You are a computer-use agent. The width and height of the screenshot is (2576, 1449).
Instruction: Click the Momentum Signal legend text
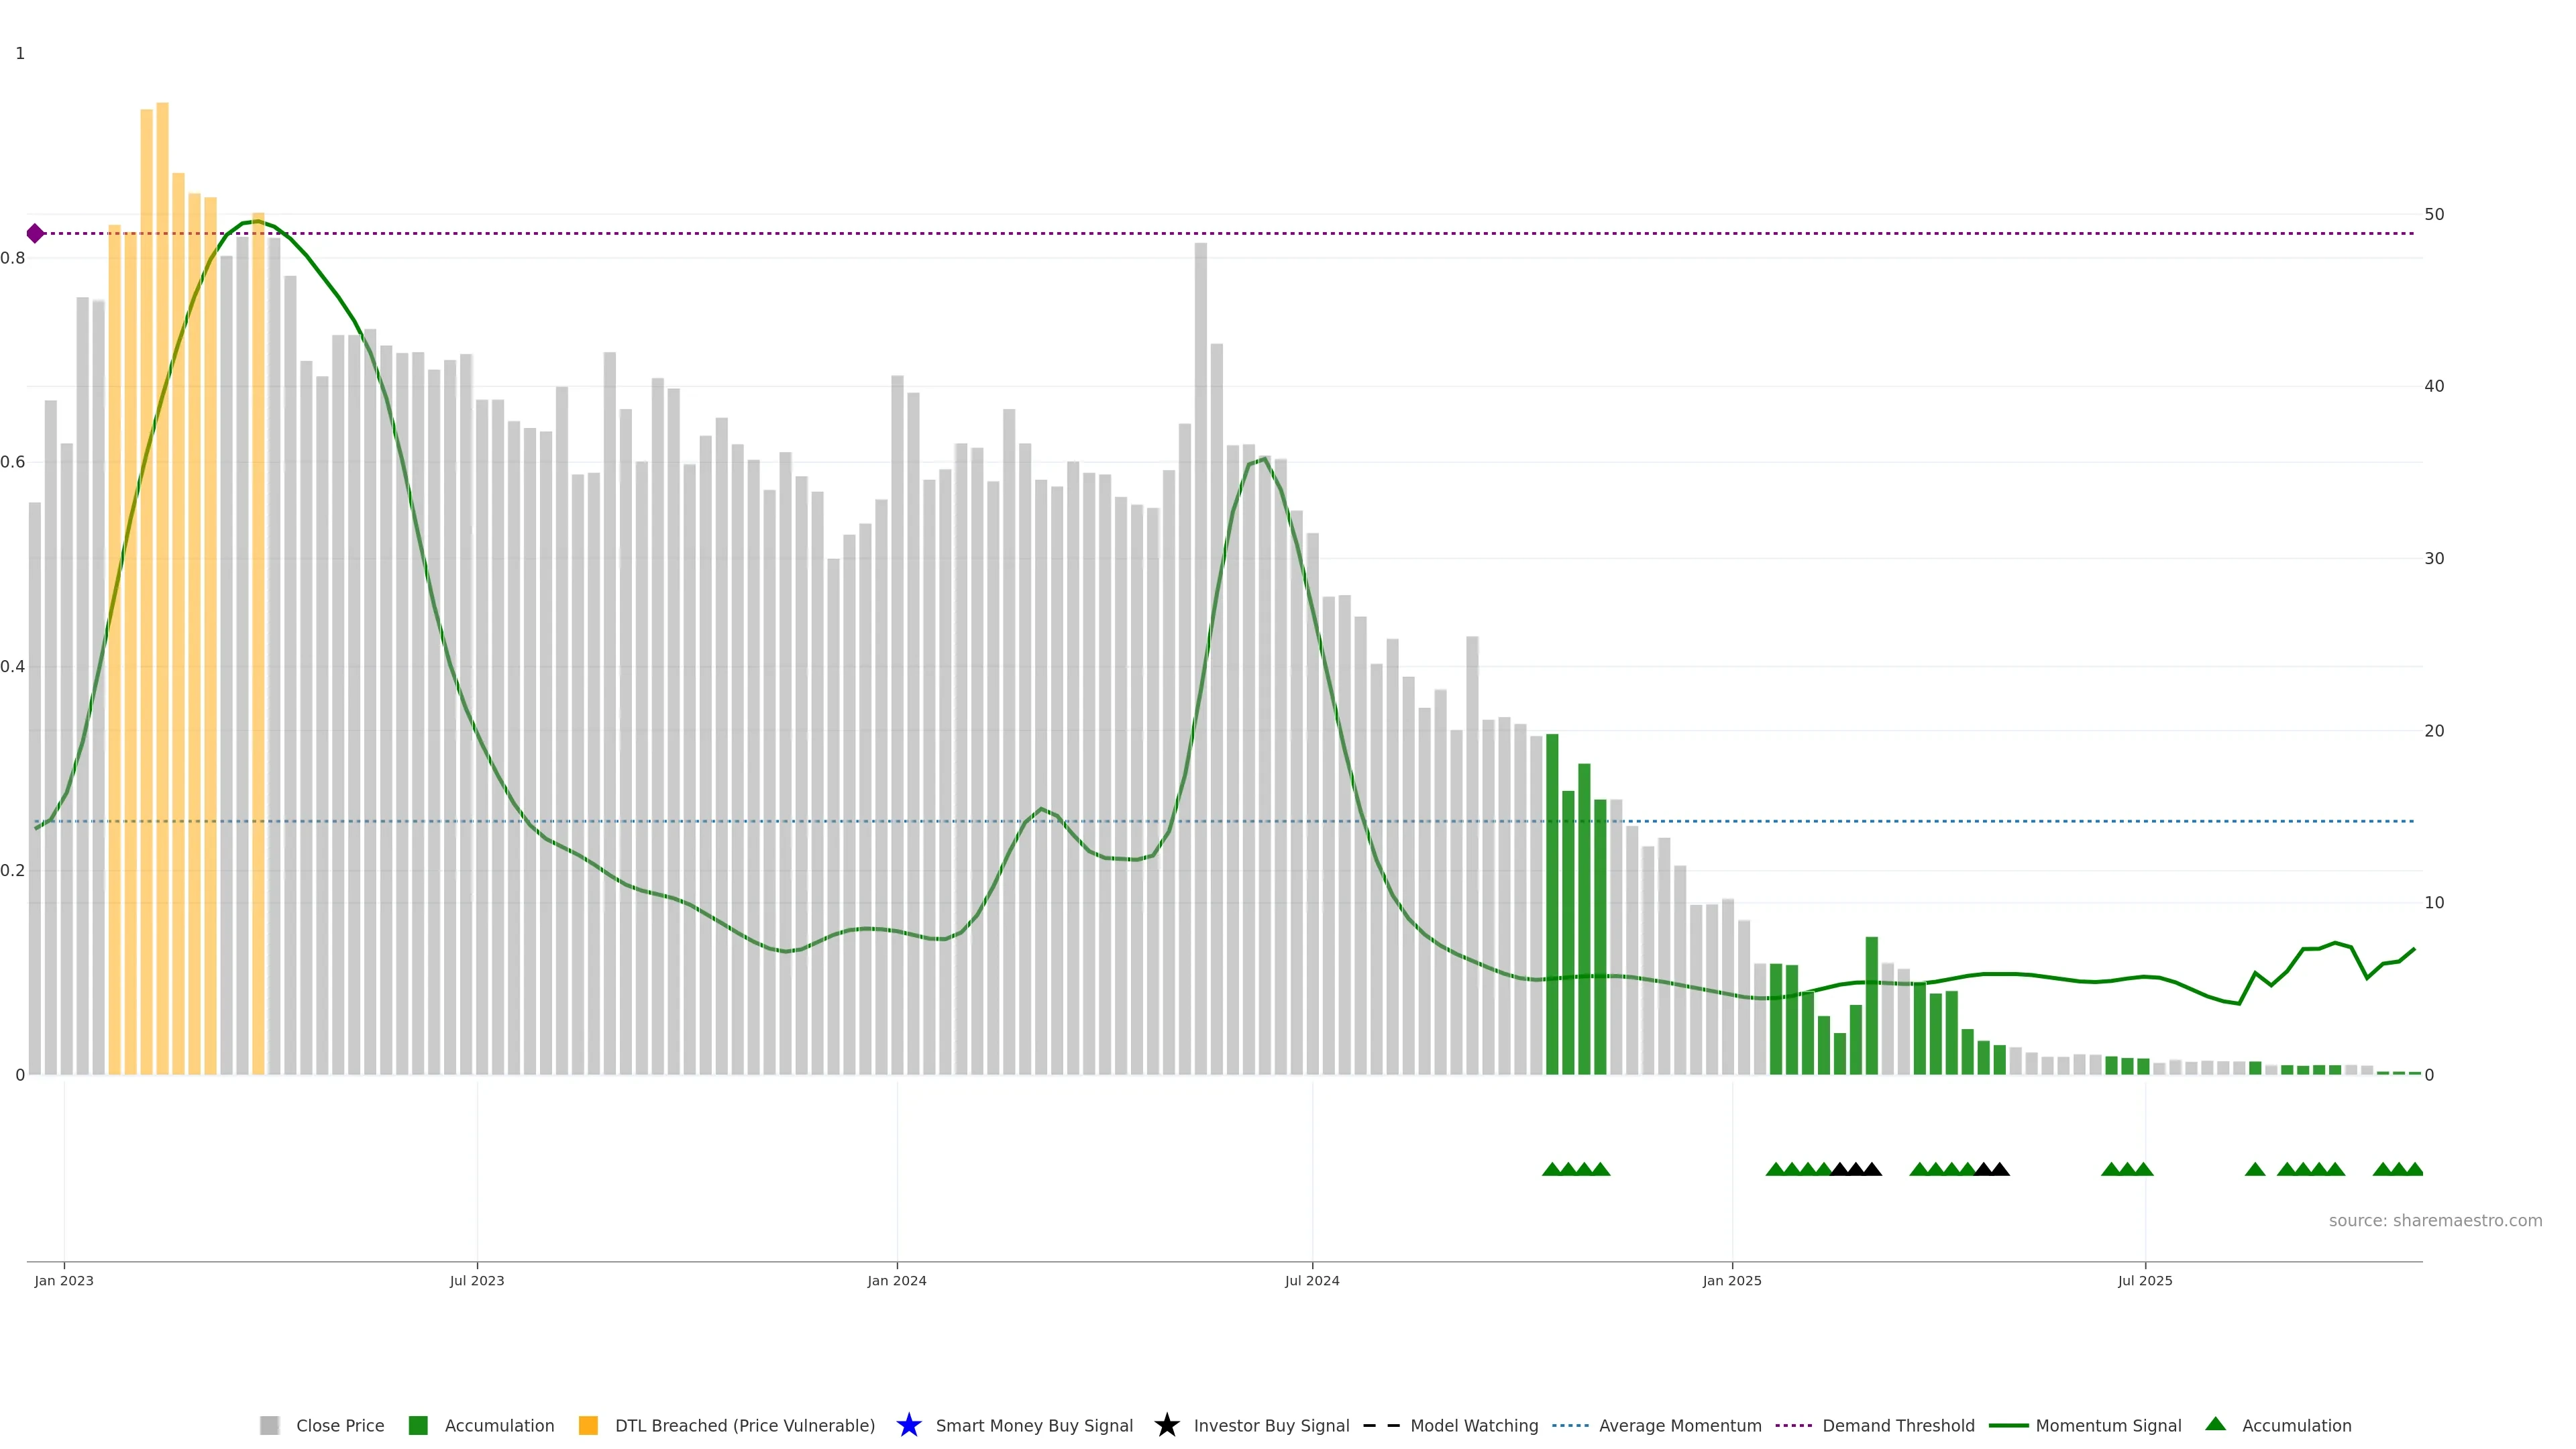coord(2108,1425)
